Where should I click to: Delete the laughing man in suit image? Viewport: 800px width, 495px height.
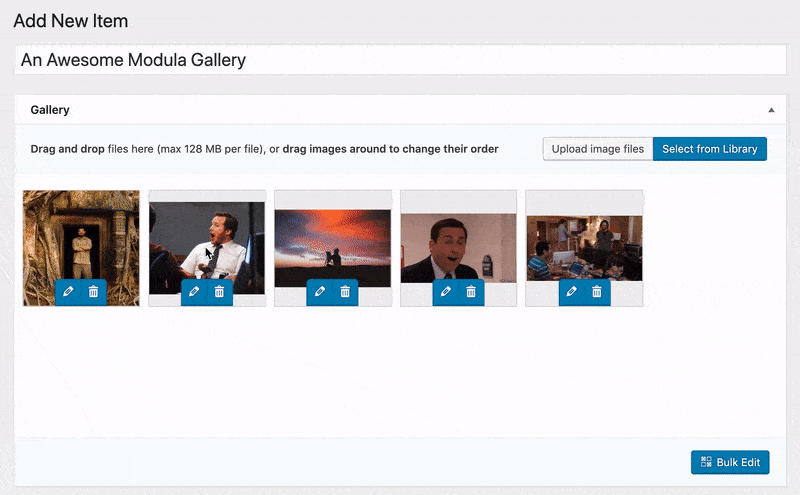pyautogui.click(x=471, y=292)
